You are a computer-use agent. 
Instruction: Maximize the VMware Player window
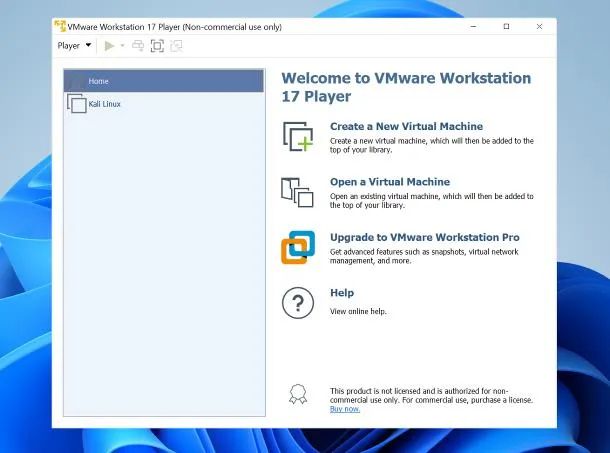click(506, 26)
